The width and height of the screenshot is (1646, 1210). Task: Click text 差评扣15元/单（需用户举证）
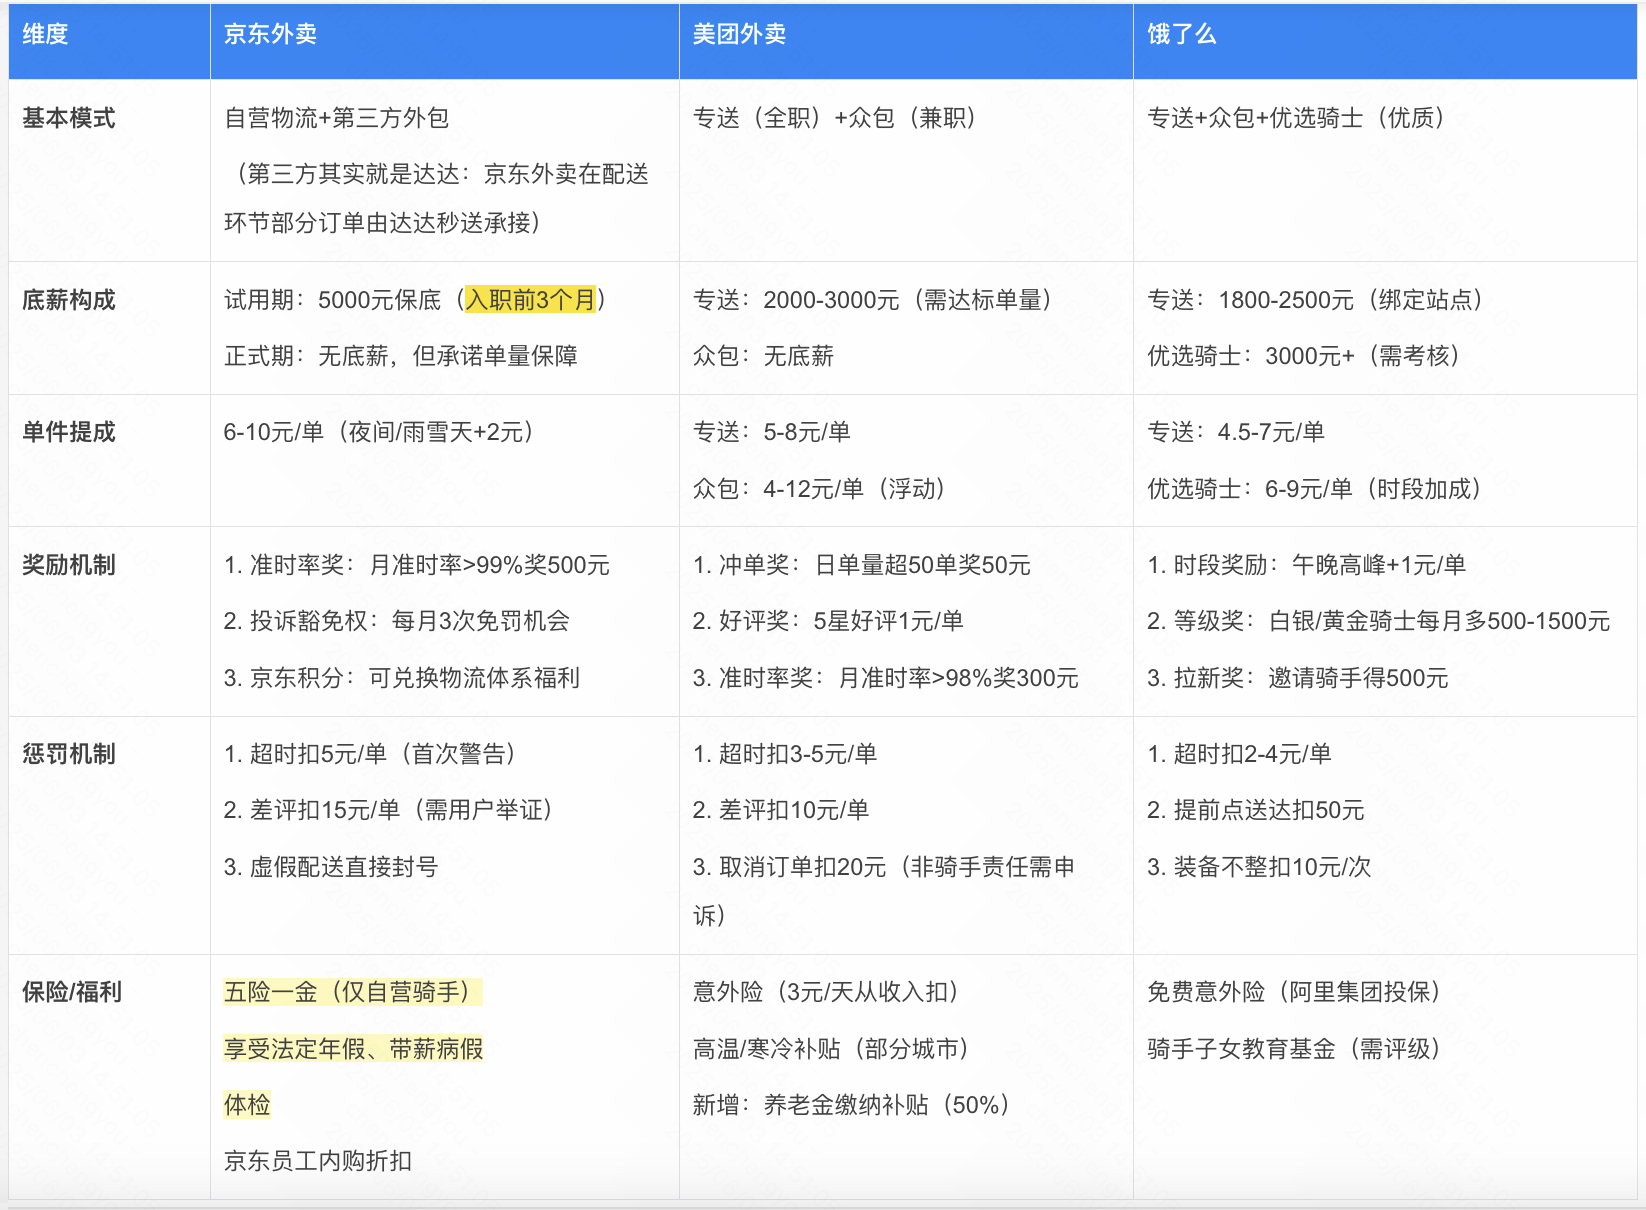pyautogui.click(x=402, y=810)
